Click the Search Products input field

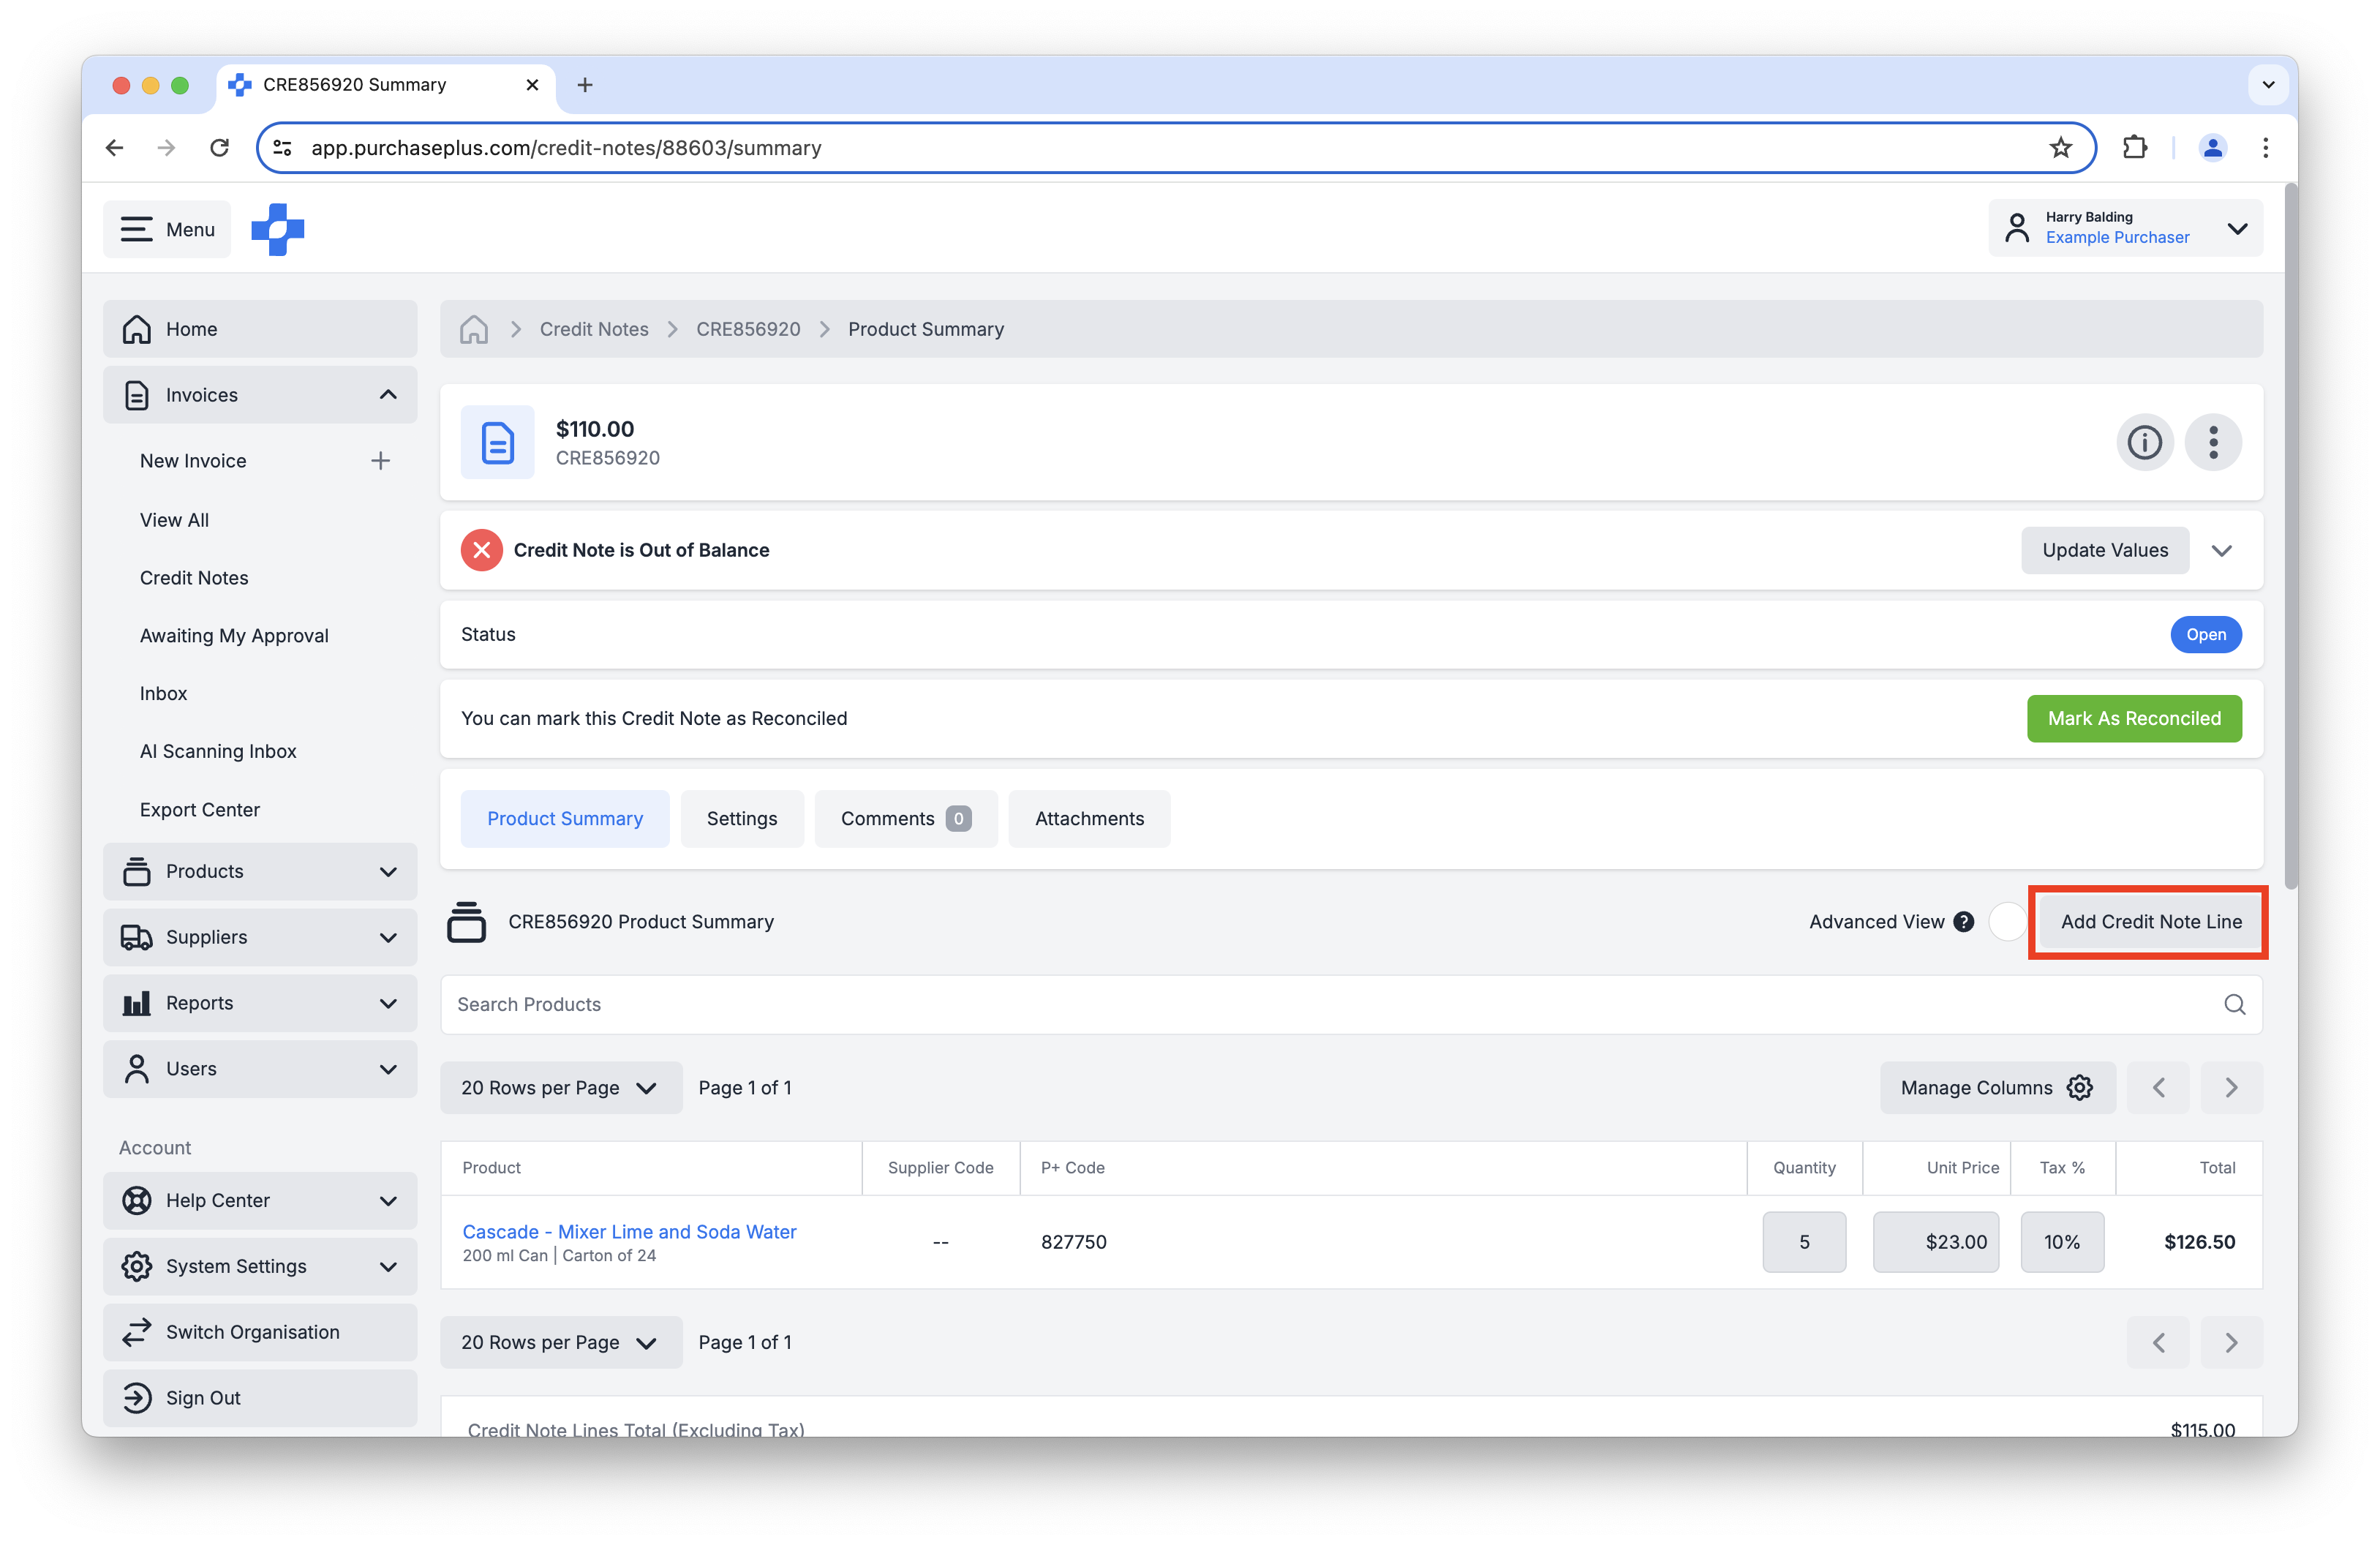click(x=1351, y=1004)
